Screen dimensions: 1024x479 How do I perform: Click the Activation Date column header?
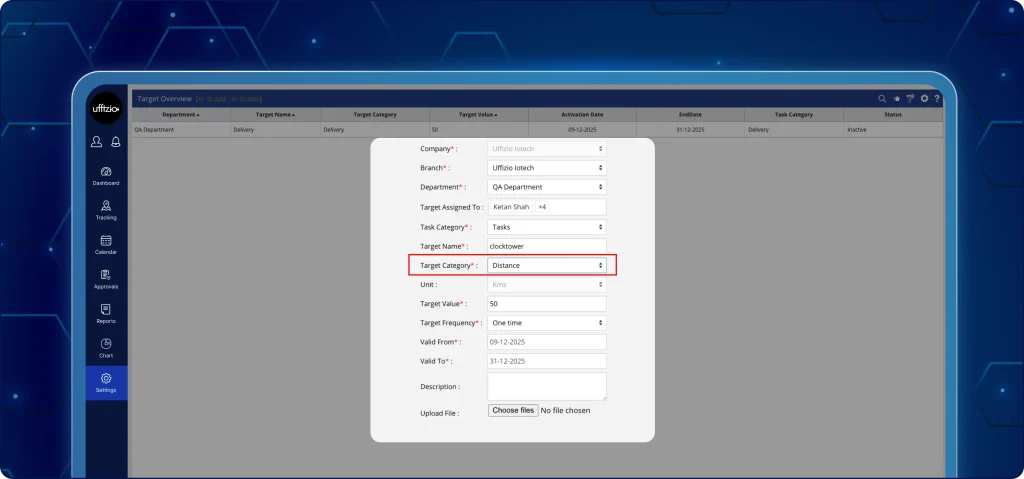point(582,114)
